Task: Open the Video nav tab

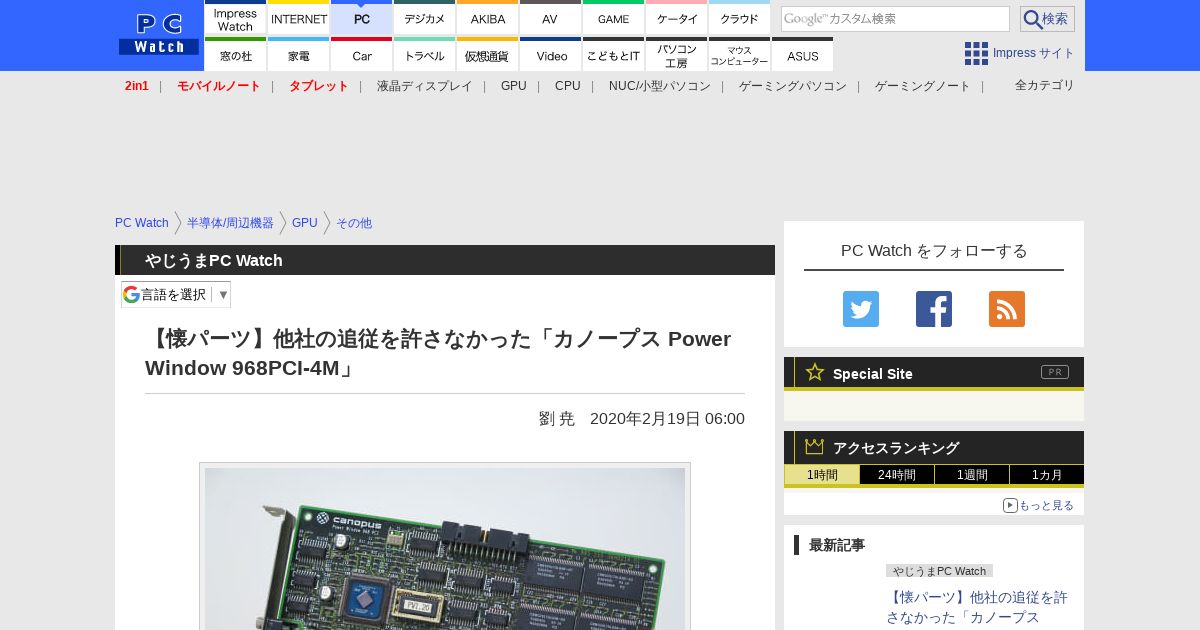Action: tap(551, 55)
